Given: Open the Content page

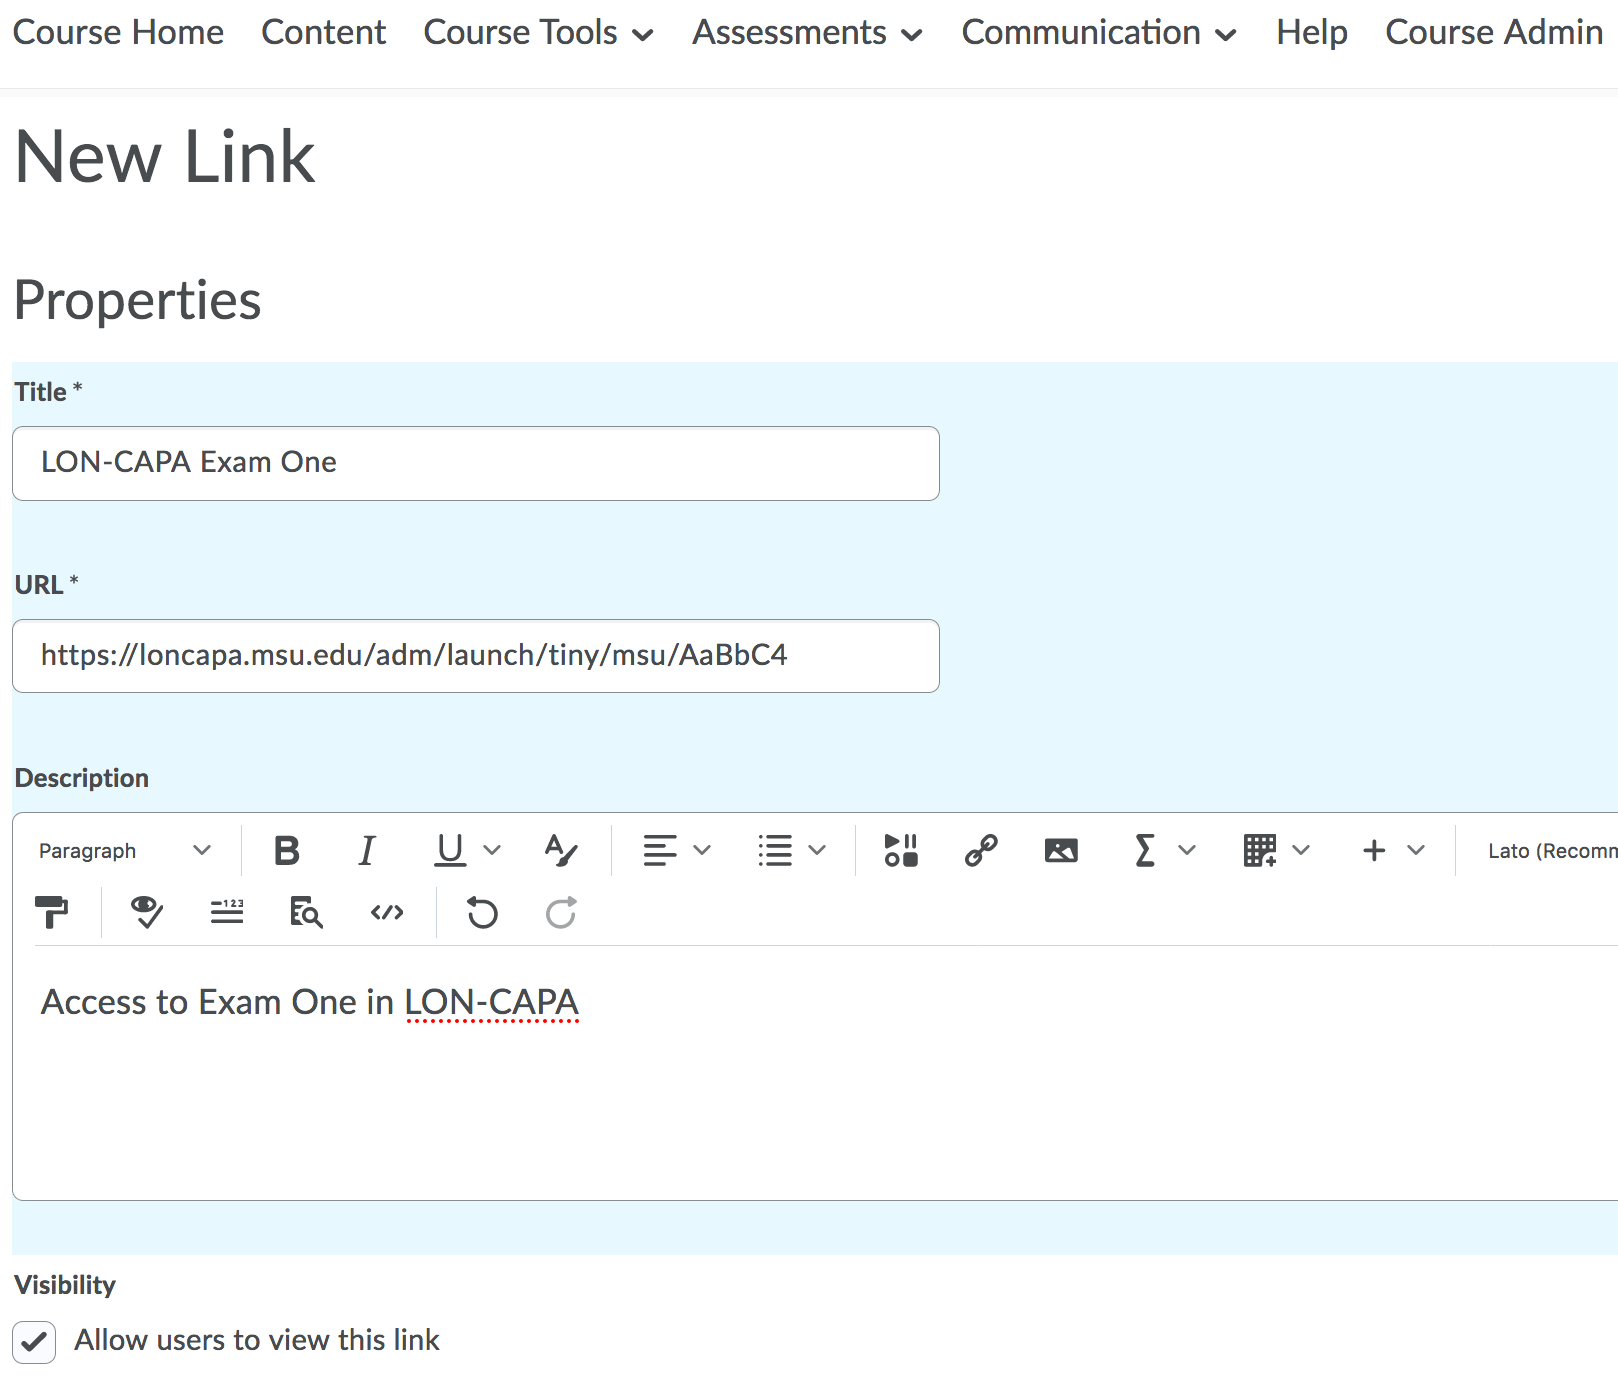Looking at the screenshot, I should pos(323,33).
